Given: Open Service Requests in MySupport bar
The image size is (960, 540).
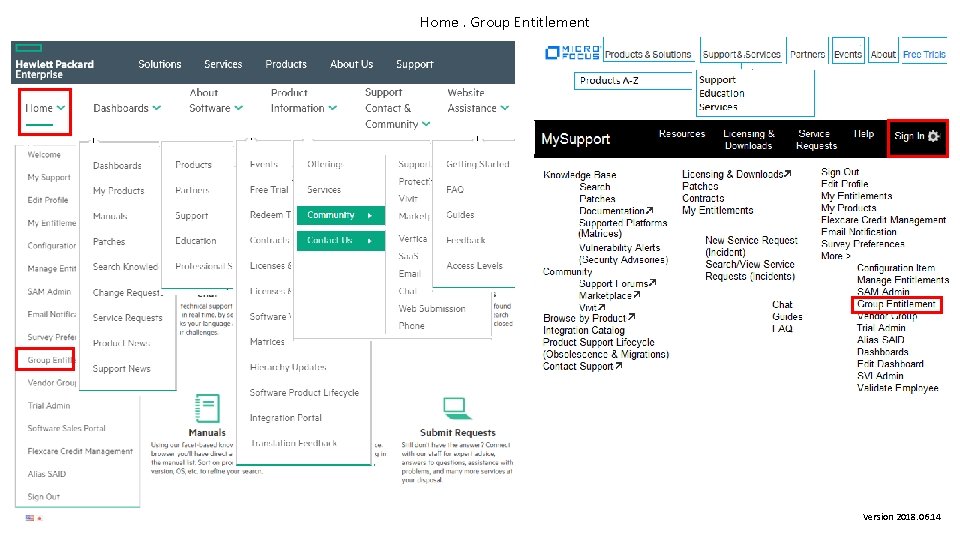Looking at the screenshot, I should click(816, 140).
